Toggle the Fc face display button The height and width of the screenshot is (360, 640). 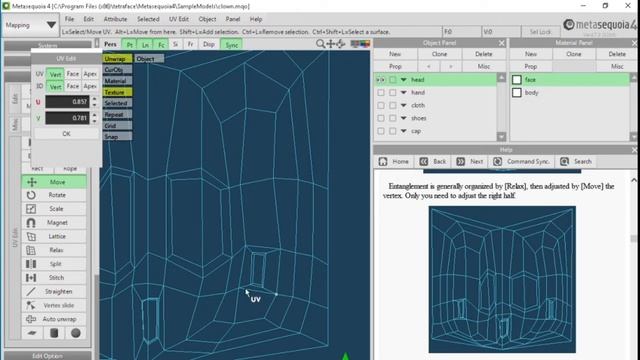tap(161, 45)
